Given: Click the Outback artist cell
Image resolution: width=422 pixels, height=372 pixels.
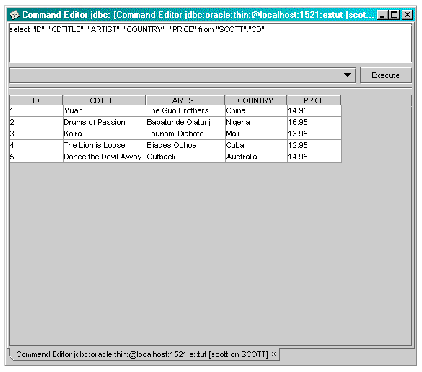Looking at the screenshot, I should (x=185, y=157).
